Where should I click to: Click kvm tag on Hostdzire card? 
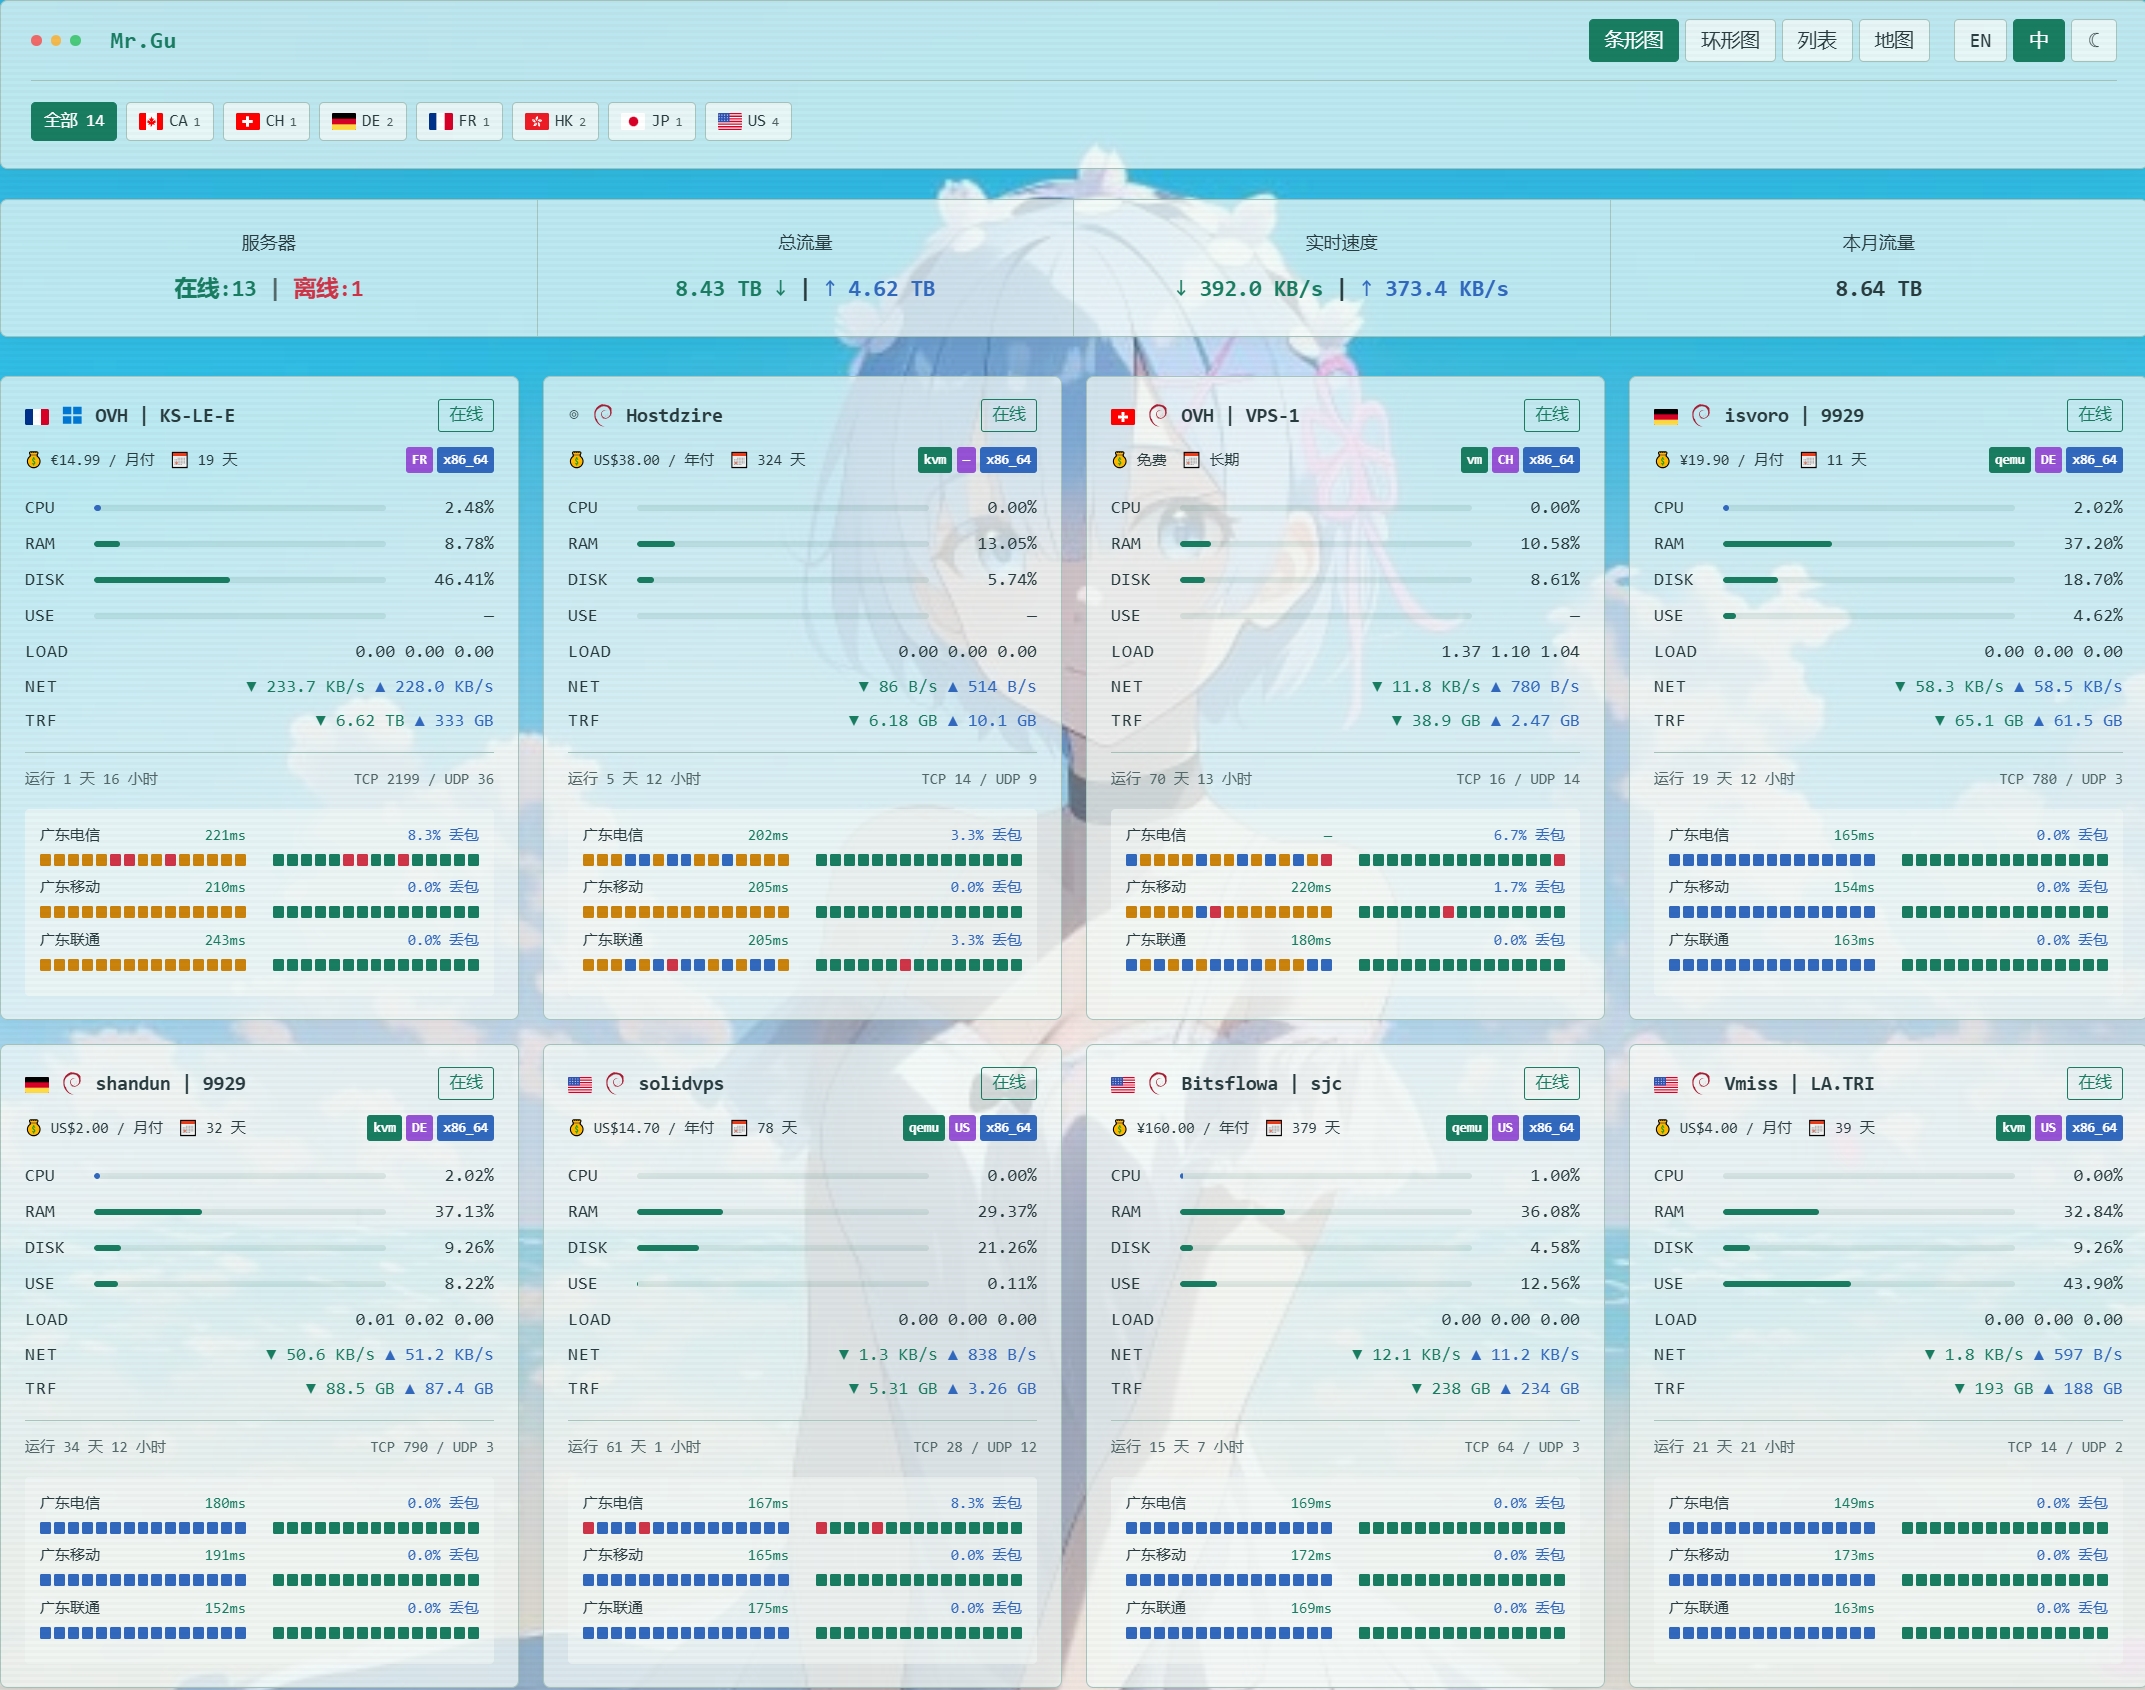coord(935,460)
